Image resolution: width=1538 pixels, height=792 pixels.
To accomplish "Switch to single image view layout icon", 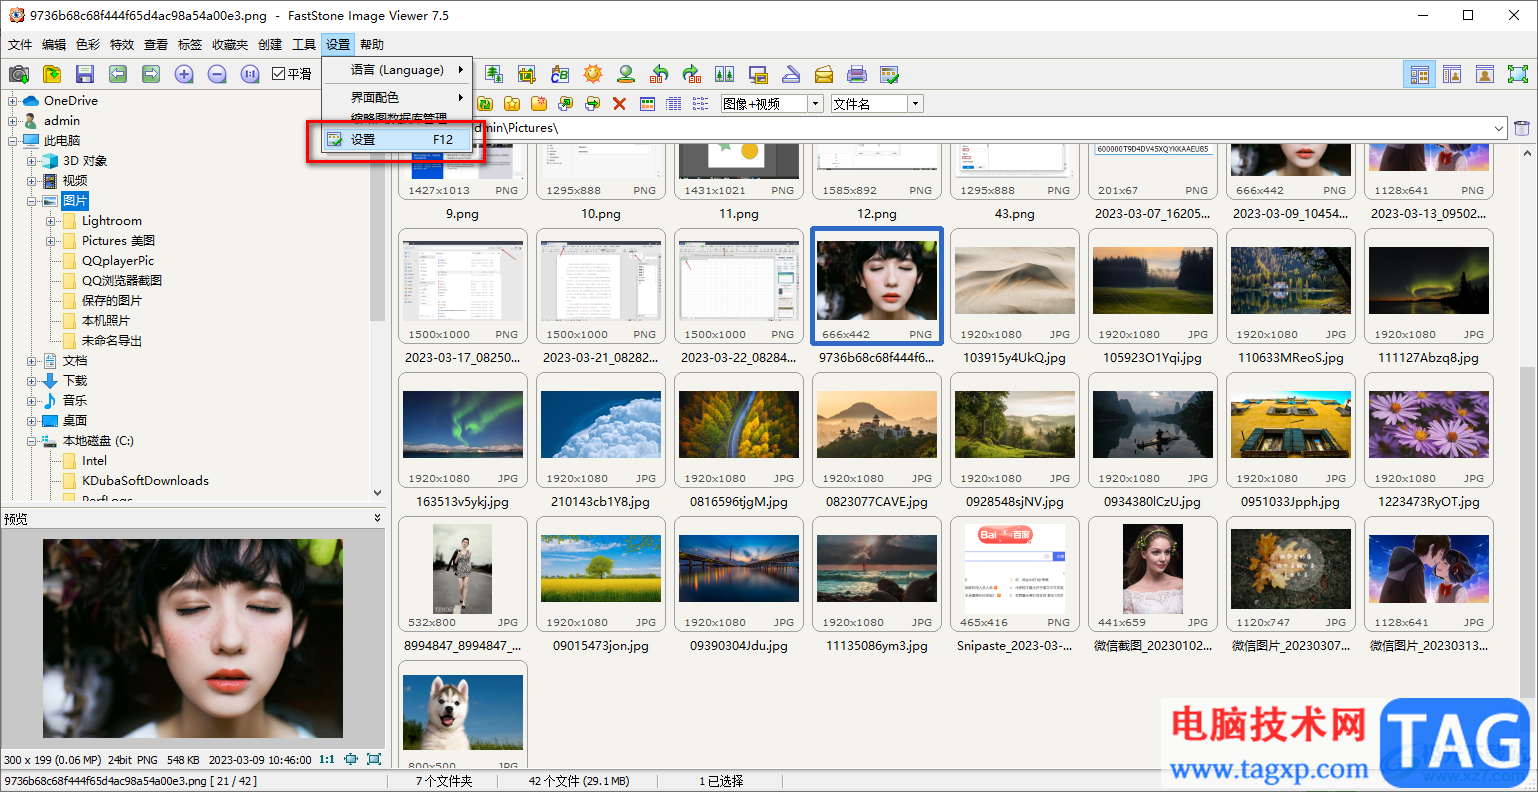I will pos(1485,74).
